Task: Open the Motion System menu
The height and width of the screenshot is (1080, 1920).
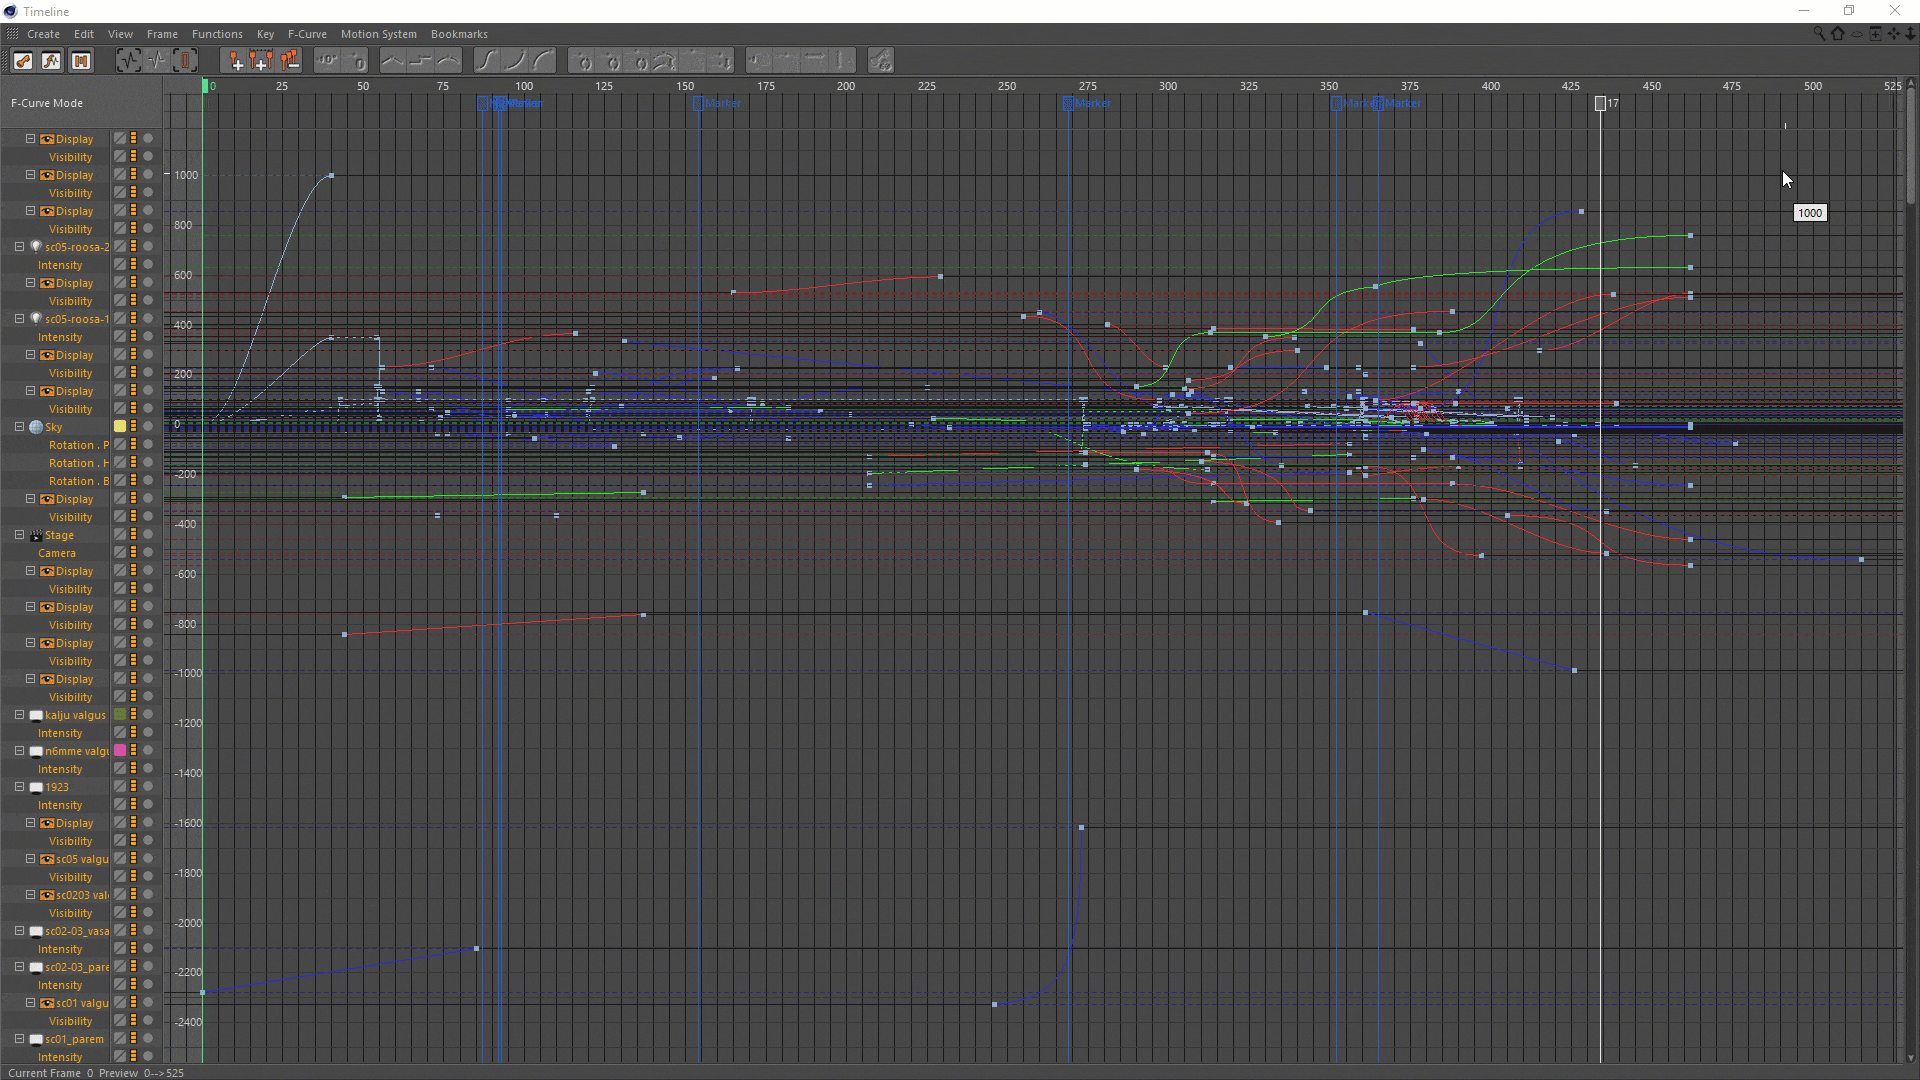Action: pos(378,34)
